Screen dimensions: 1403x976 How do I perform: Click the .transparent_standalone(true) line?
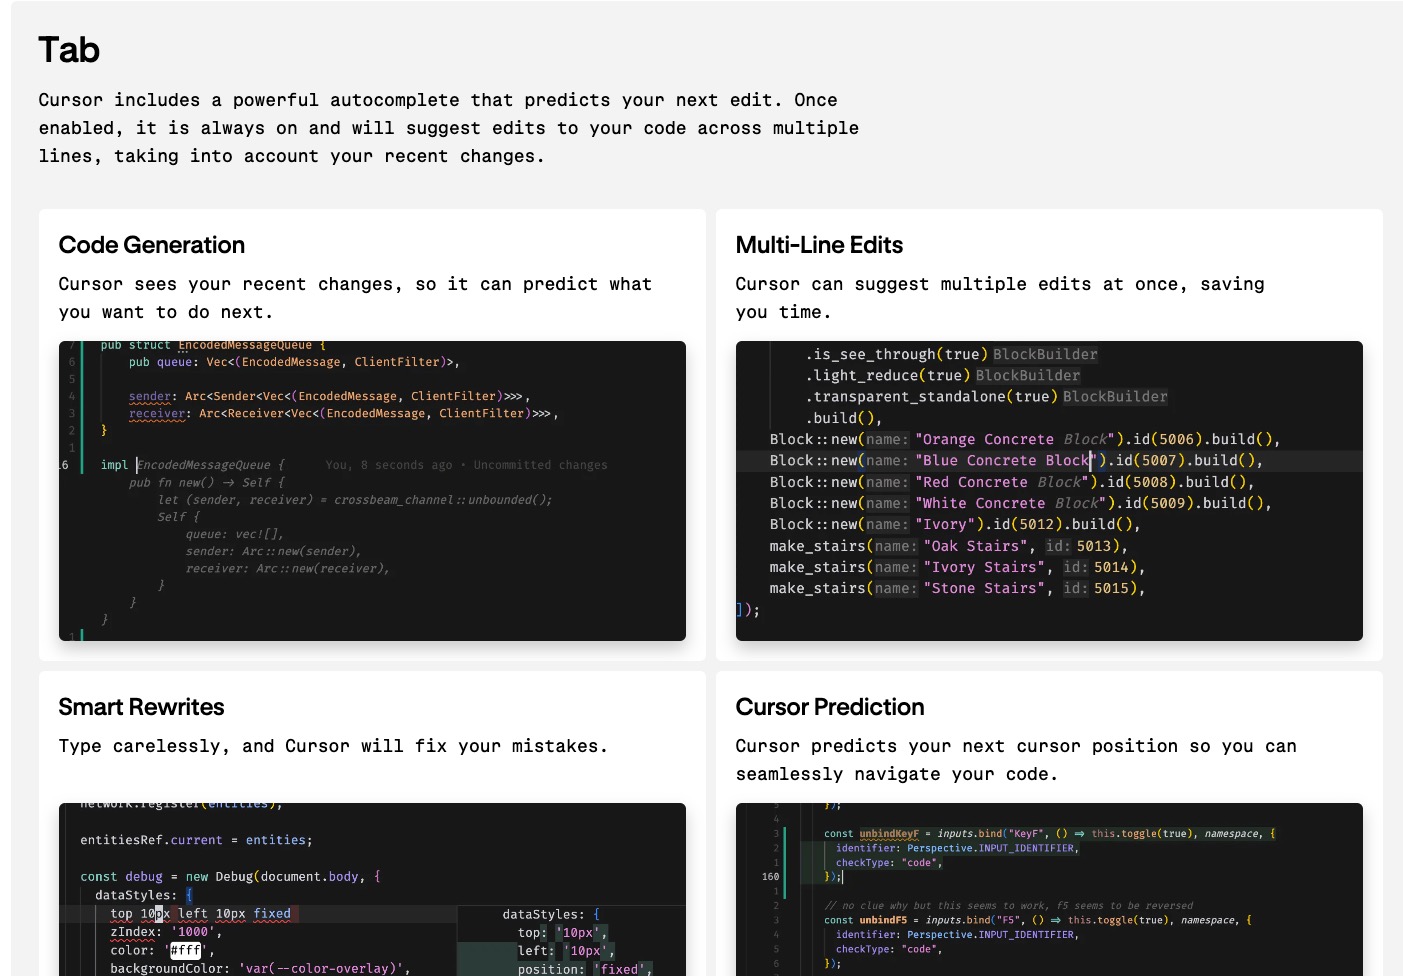point(986,397)
